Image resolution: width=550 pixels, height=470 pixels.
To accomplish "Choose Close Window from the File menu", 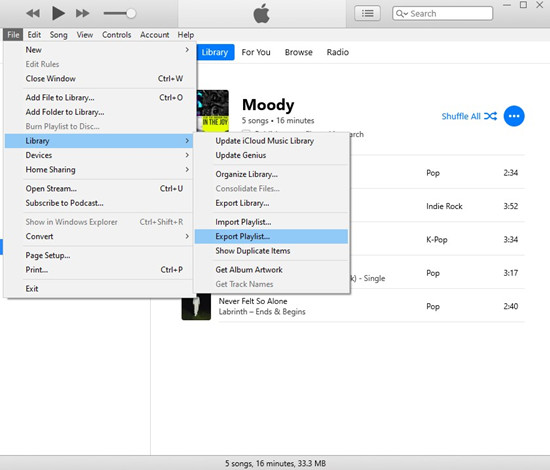I will pyautogui.click(x=99, y=79).
